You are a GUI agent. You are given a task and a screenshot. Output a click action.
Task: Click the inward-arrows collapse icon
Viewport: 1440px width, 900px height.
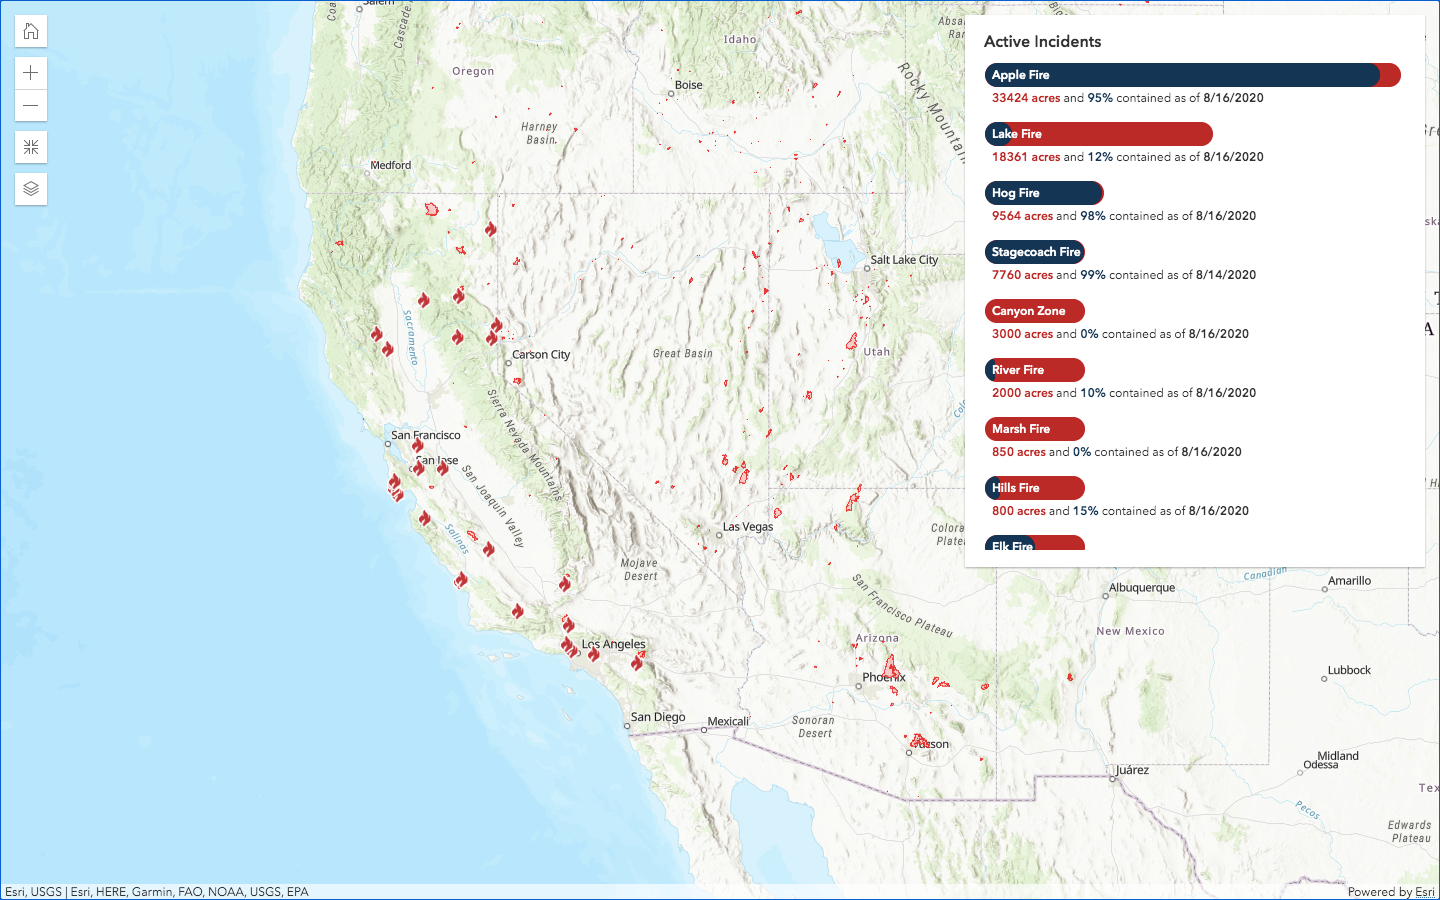click(31, 148)
